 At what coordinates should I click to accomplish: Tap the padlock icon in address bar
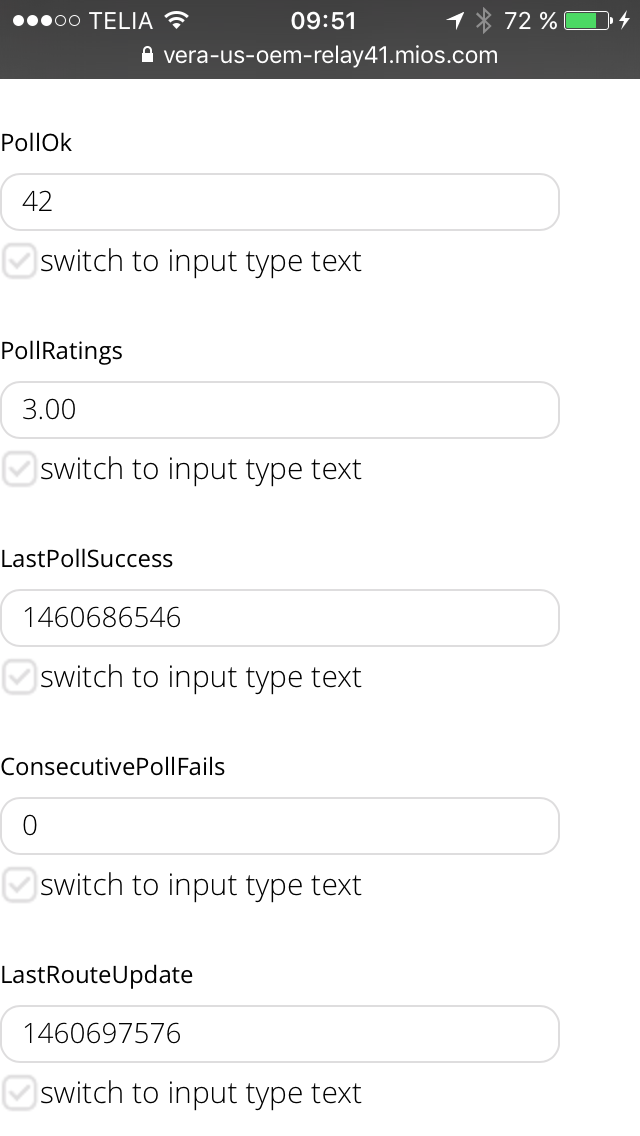pos(149,55)
